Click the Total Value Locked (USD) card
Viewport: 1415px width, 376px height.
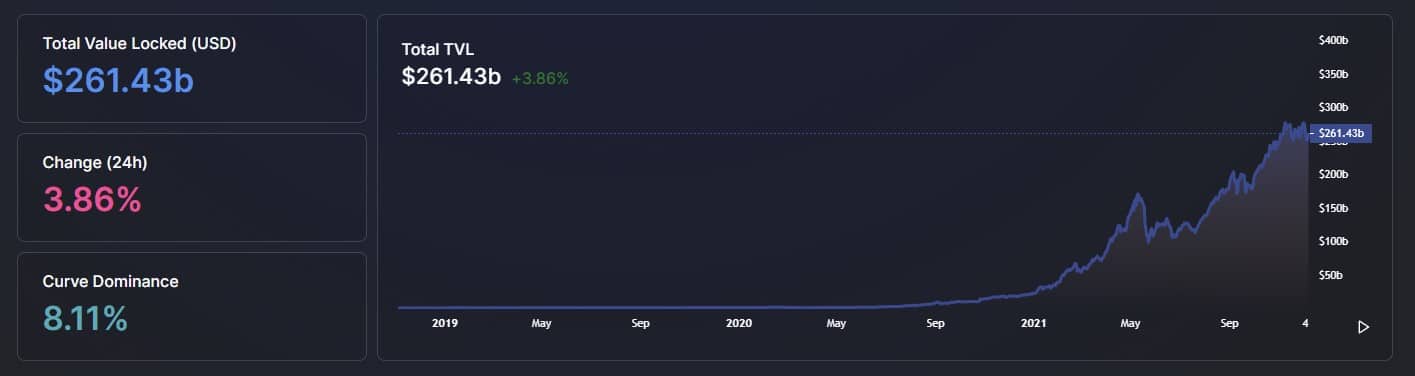(192, 69)
